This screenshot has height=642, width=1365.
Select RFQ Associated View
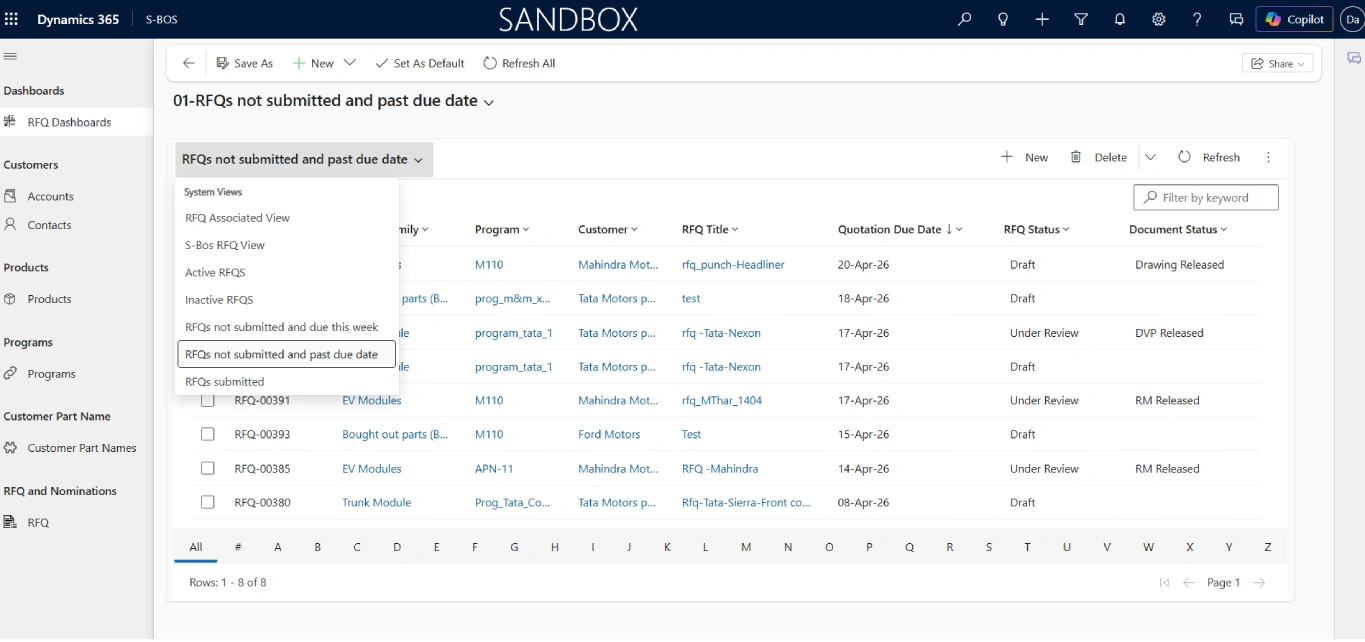pyautogui.click(x=286, y=218)
